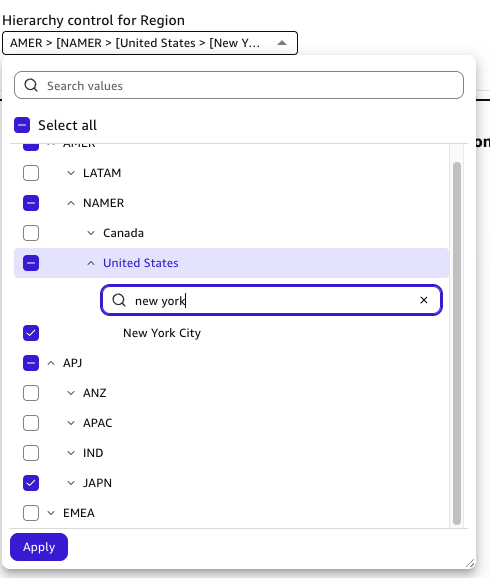Clear the 'new york' search field
The height and width of the screenshot is (578, 490).
coord(424,300)
